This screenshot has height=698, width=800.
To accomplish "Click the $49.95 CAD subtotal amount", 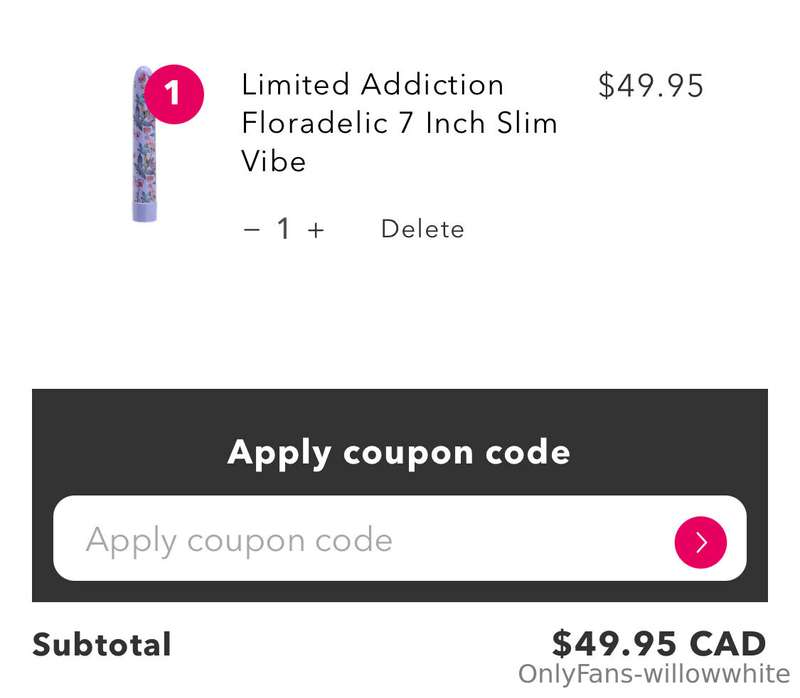I will [659, 644].
